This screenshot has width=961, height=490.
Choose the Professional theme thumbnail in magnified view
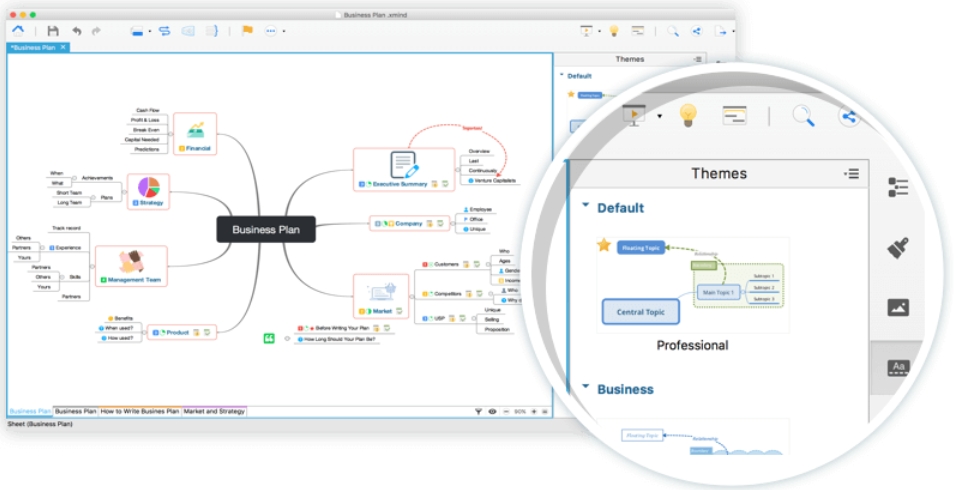coord(693,285)
